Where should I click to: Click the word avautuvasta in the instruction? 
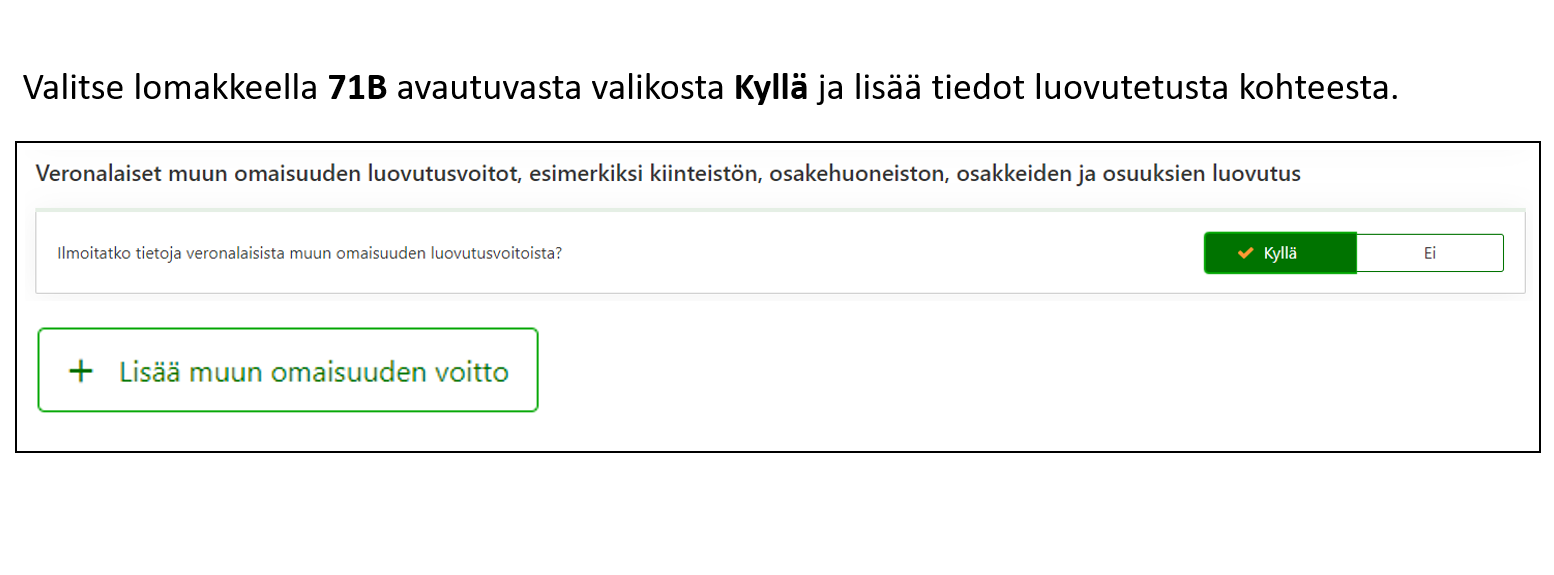[x=490, y=88]
